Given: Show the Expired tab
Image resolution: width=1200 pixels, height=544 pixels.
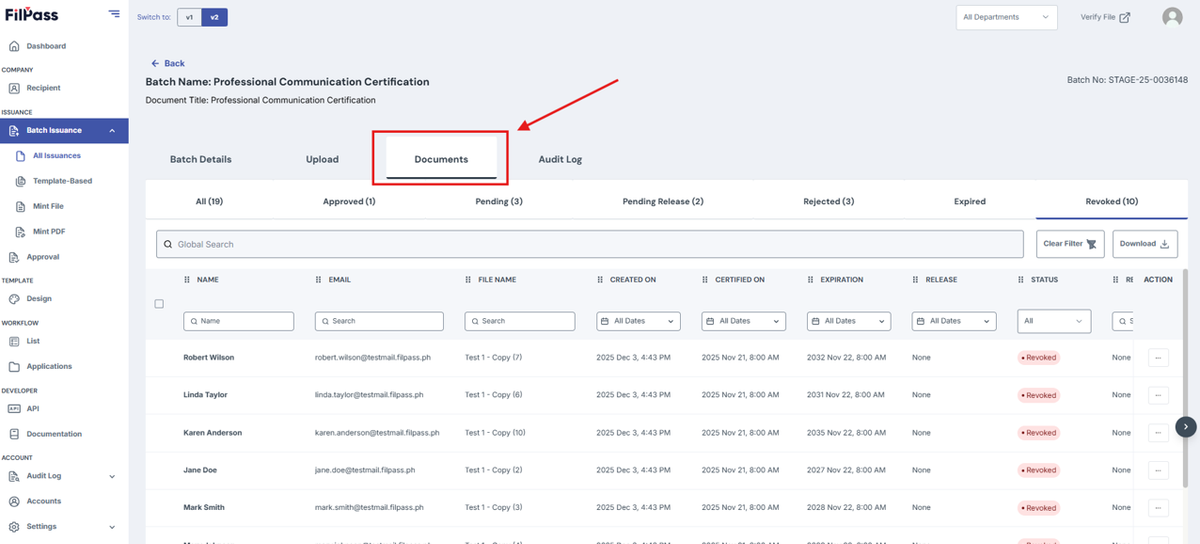Looking at the screenshot, I should (x=970, y=201).
